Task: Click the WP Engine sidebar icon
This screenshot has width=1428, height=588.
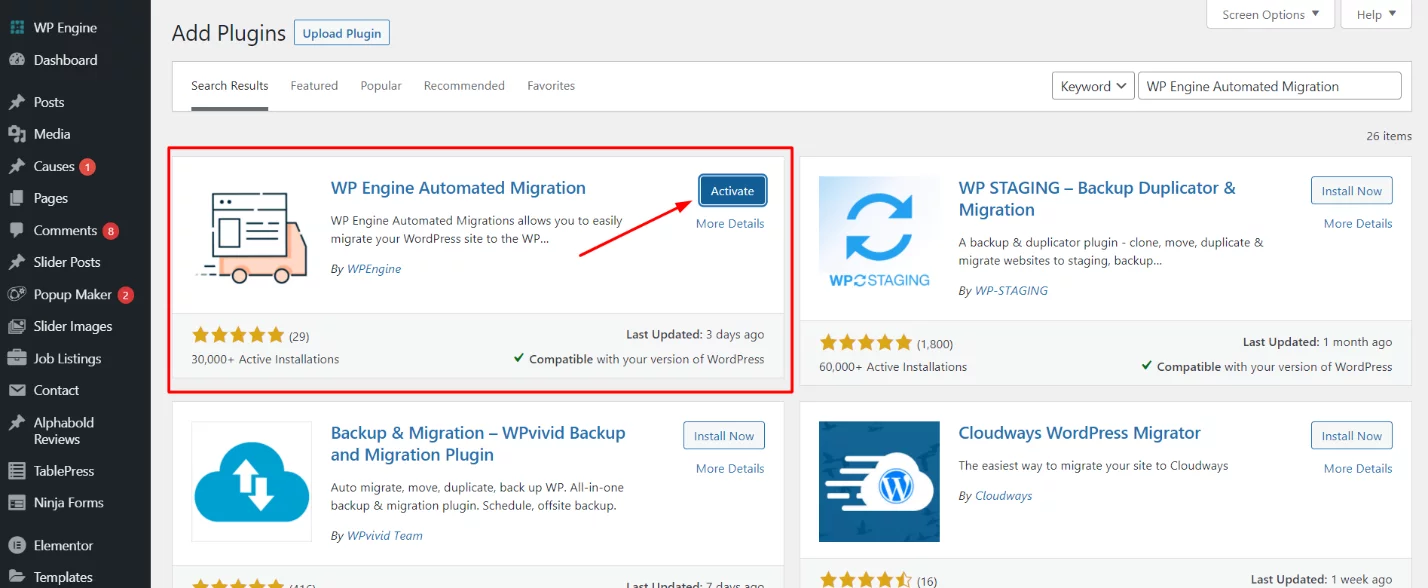Action: point(16,28)
